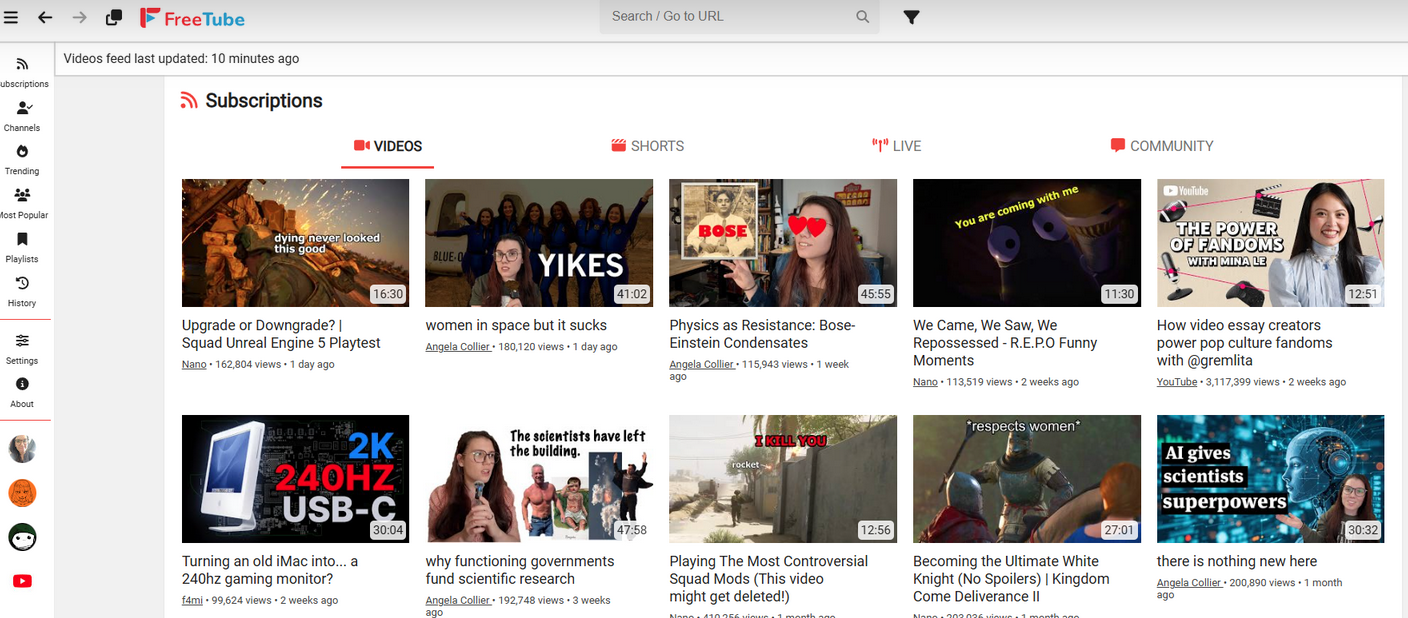Switch to the Shorts tab

[x=648, y=146]
